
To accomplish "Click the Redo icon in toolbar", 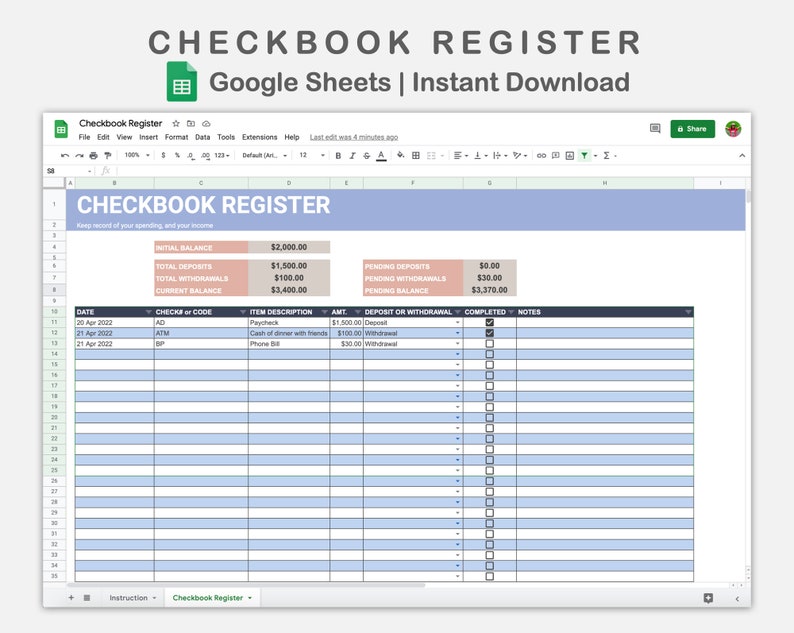I will (79, 155).
